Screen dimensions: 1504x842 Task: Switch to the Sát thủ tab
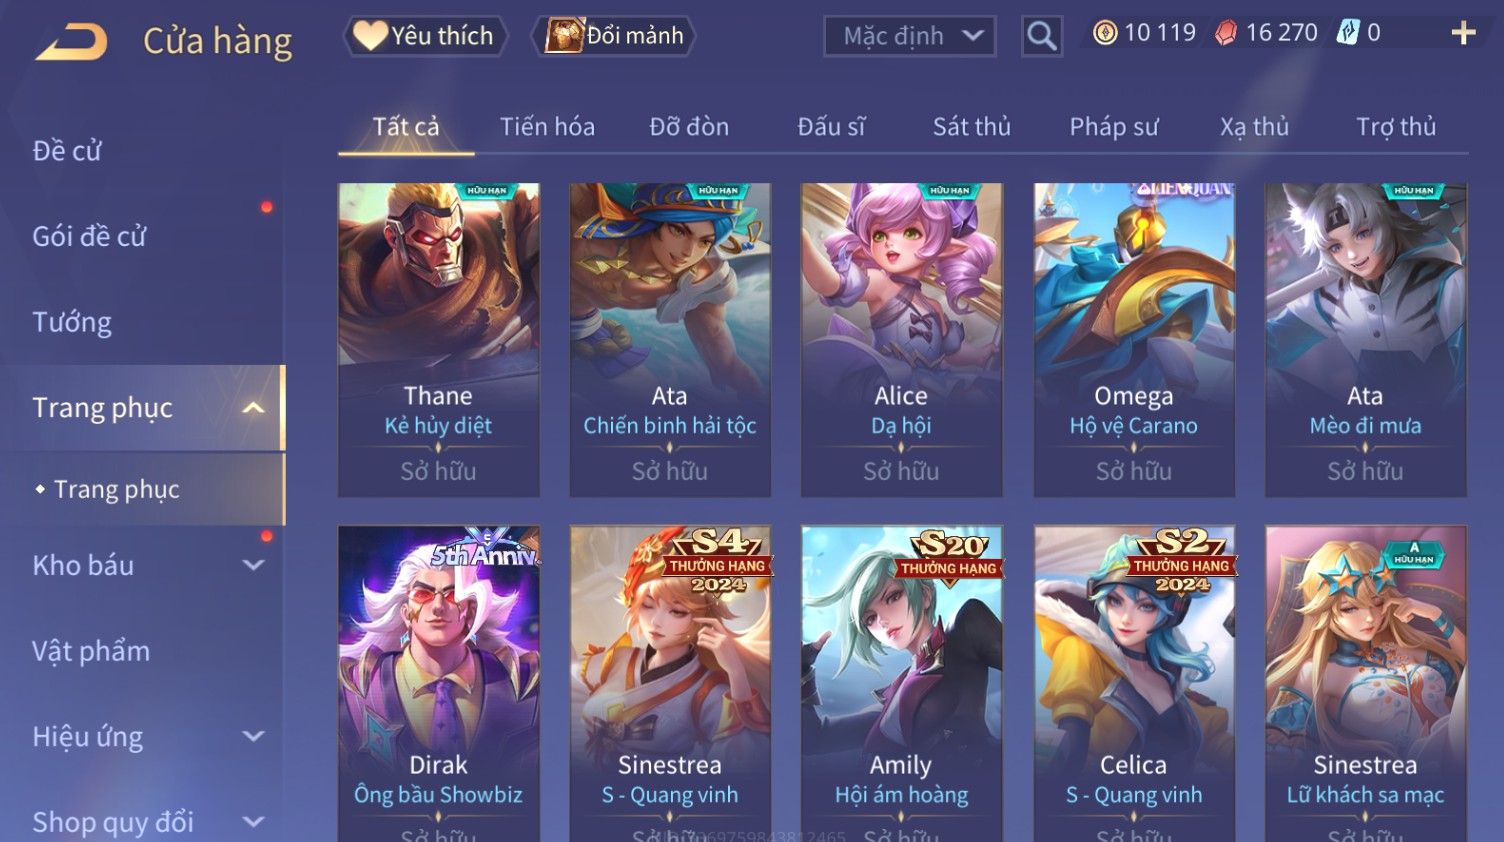tap(971, 127)
